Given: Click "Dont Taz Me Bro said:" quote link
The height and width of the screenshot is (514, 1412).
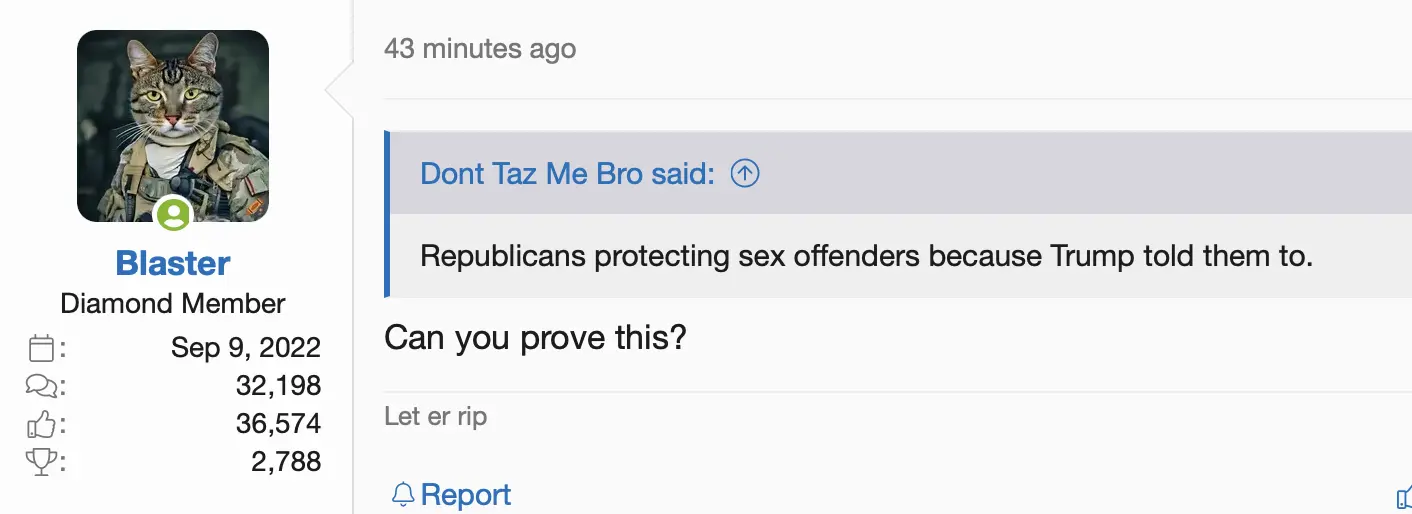Looking at the screenshot, I should tap(567, 174).
